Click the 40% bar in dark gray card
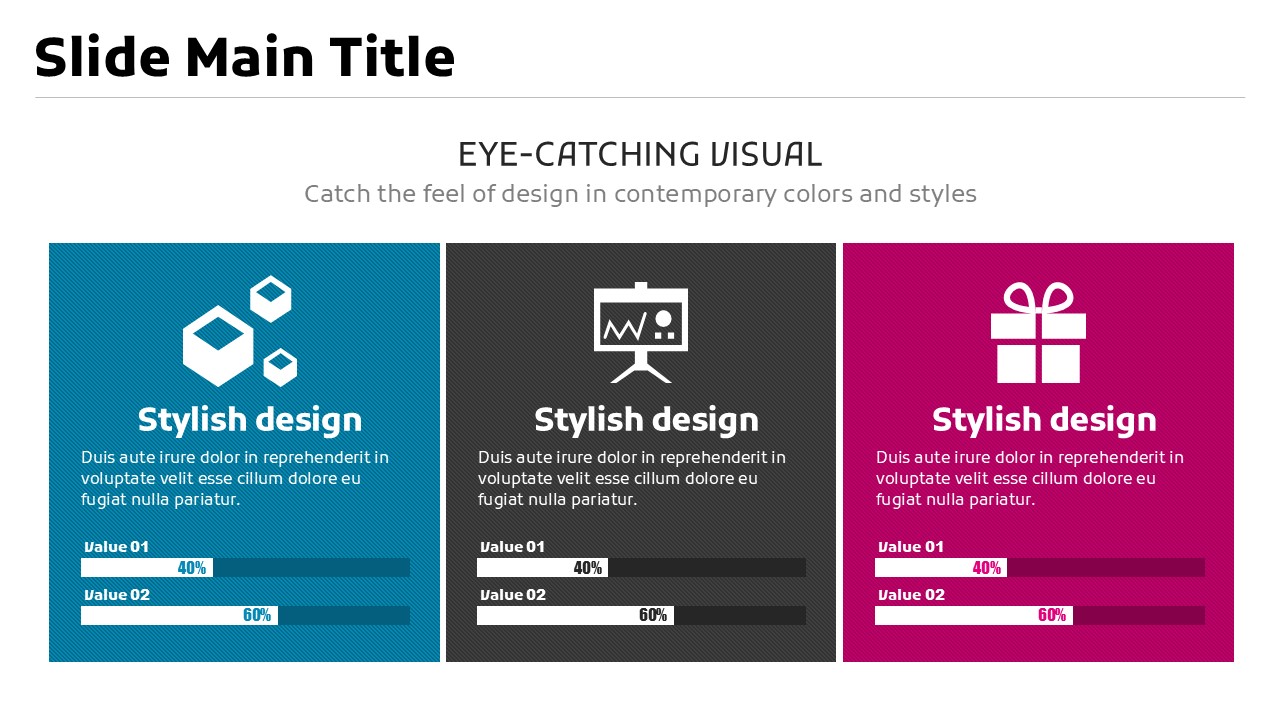The width and height of the screenshot is (1280, 720). point(641,567)
